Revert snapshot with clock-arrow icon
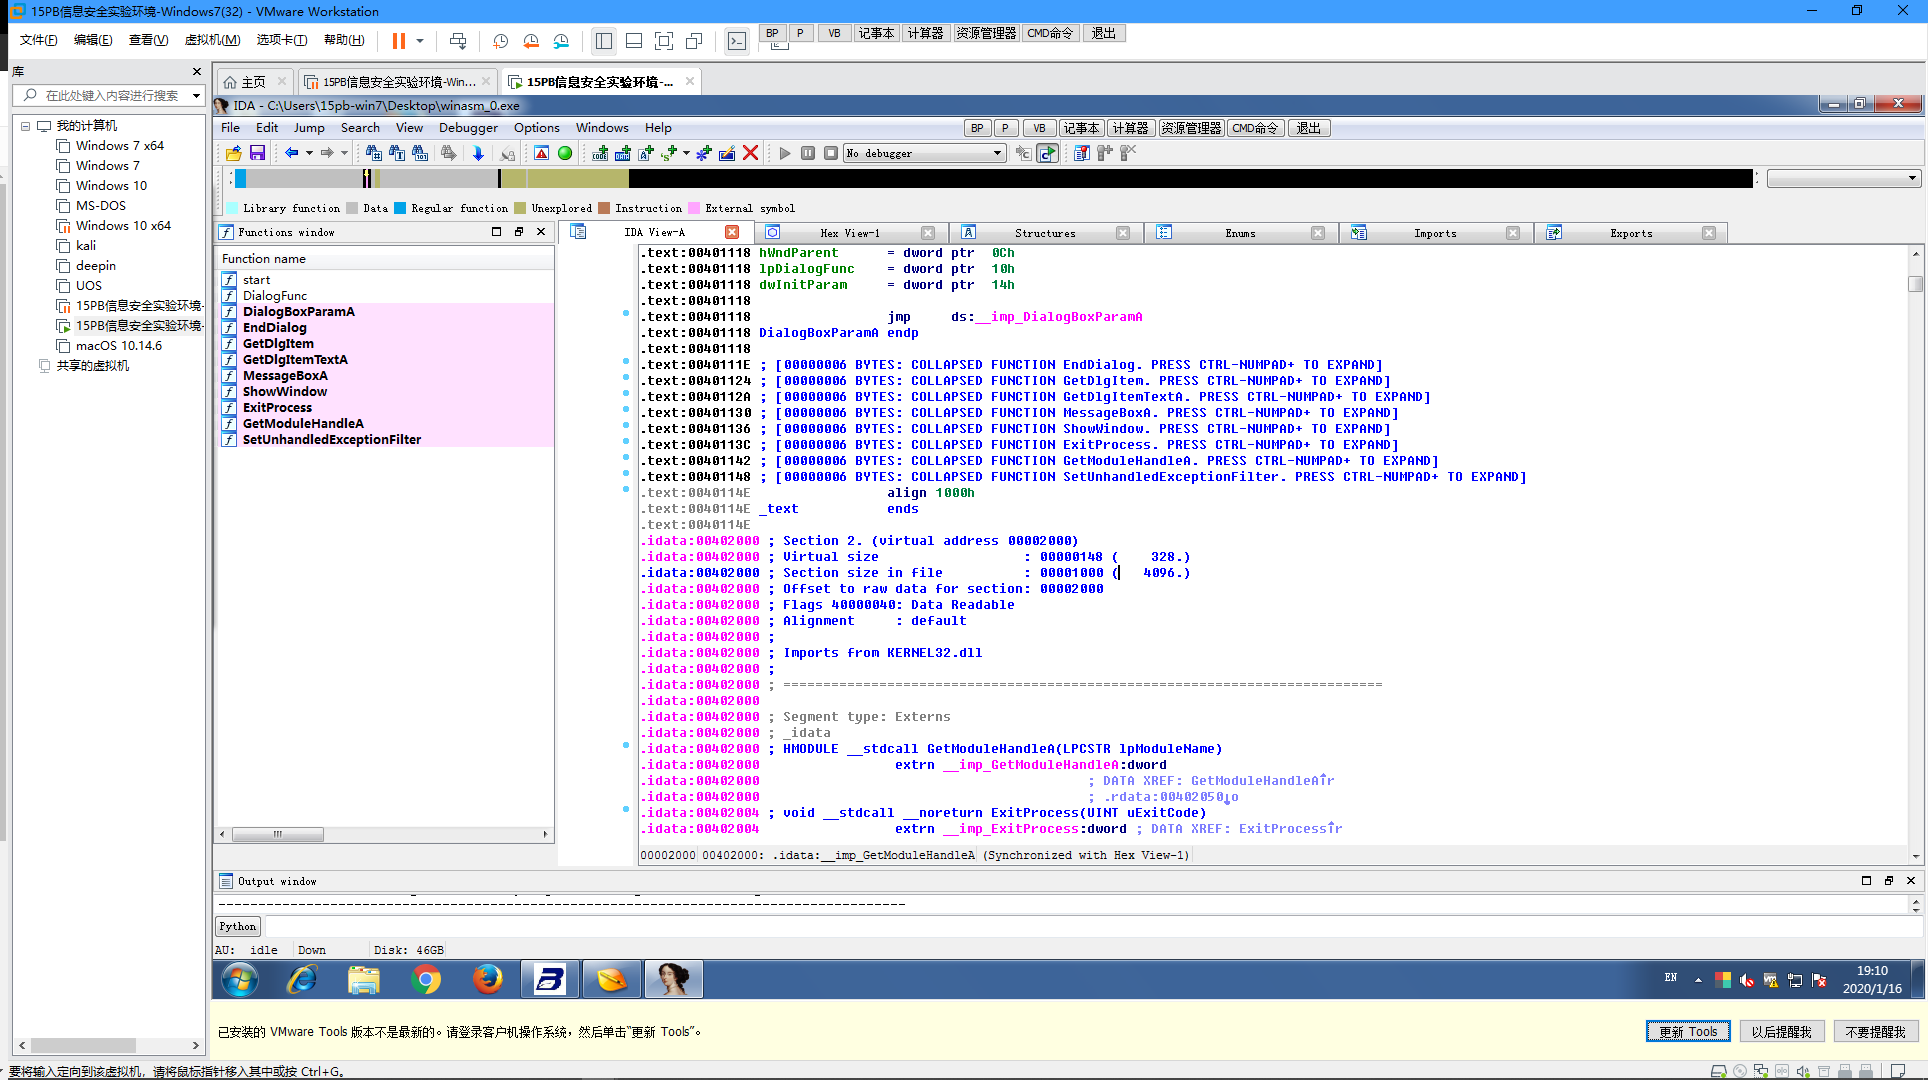Image resolution: width=1928 pixels, height=1080 pixels. (531, 41)
